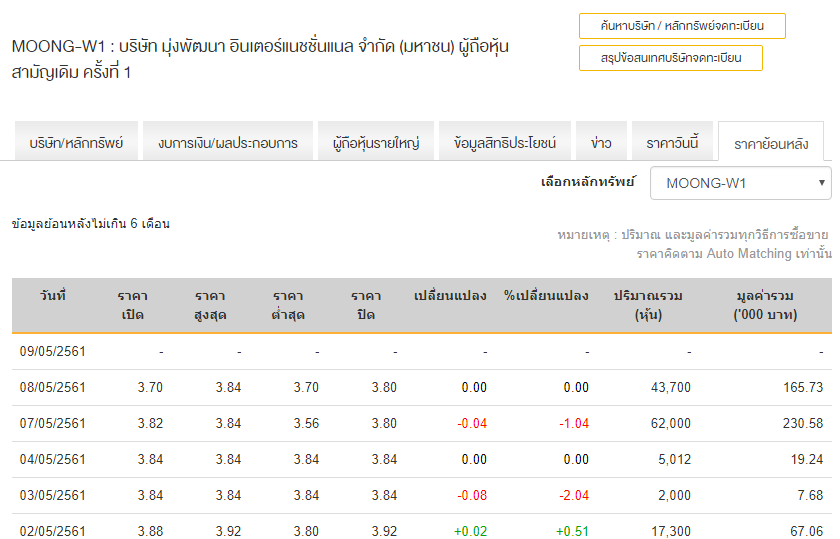Click the red change value -0.04
This screenshot has width=840, height=539.
[x=472, y=423]
